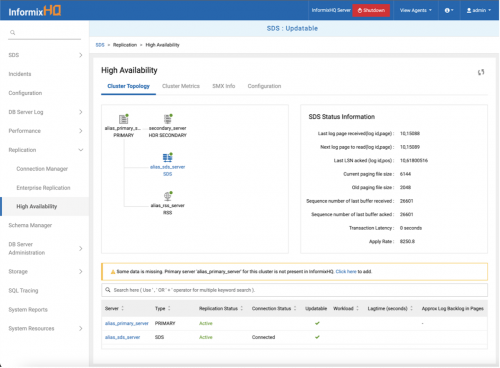Image resolution: width=500 pixels, height=368 pixels.
Task: Click the SDS breadcrumb link
Action: pyautogui.click(x=100, y=45)
